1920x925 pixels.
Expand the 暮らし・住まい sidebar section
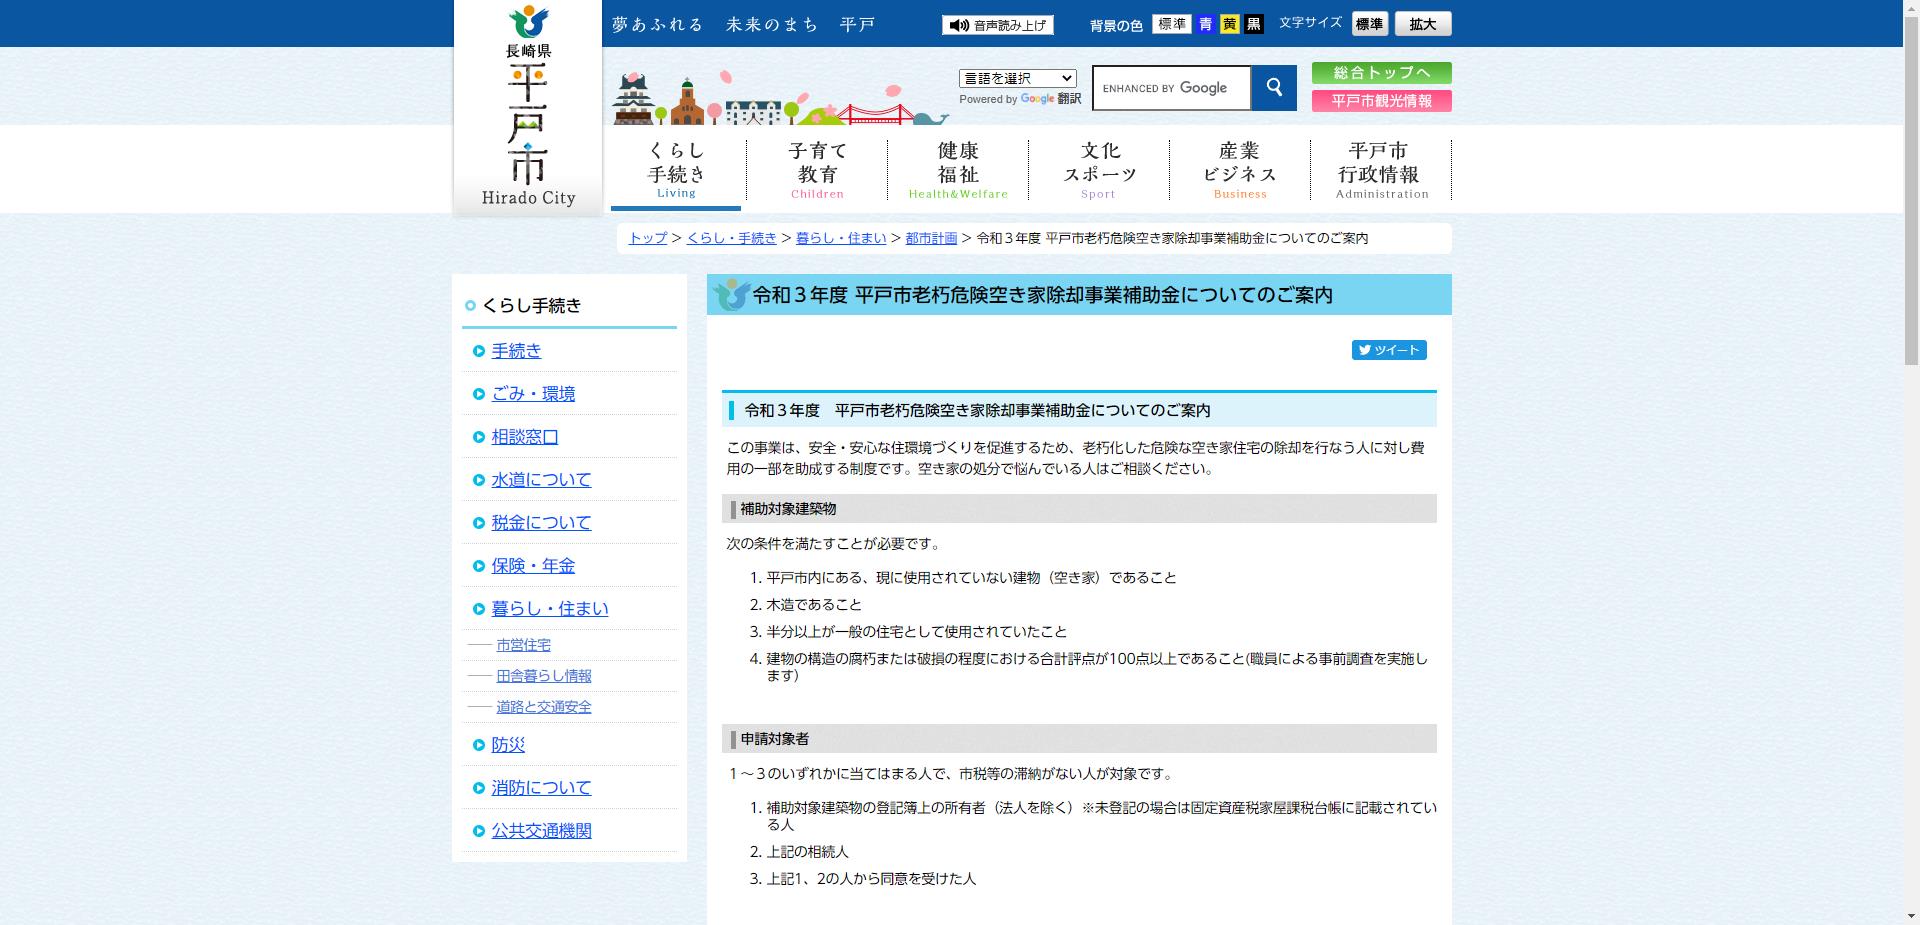[x=549, y=607]
